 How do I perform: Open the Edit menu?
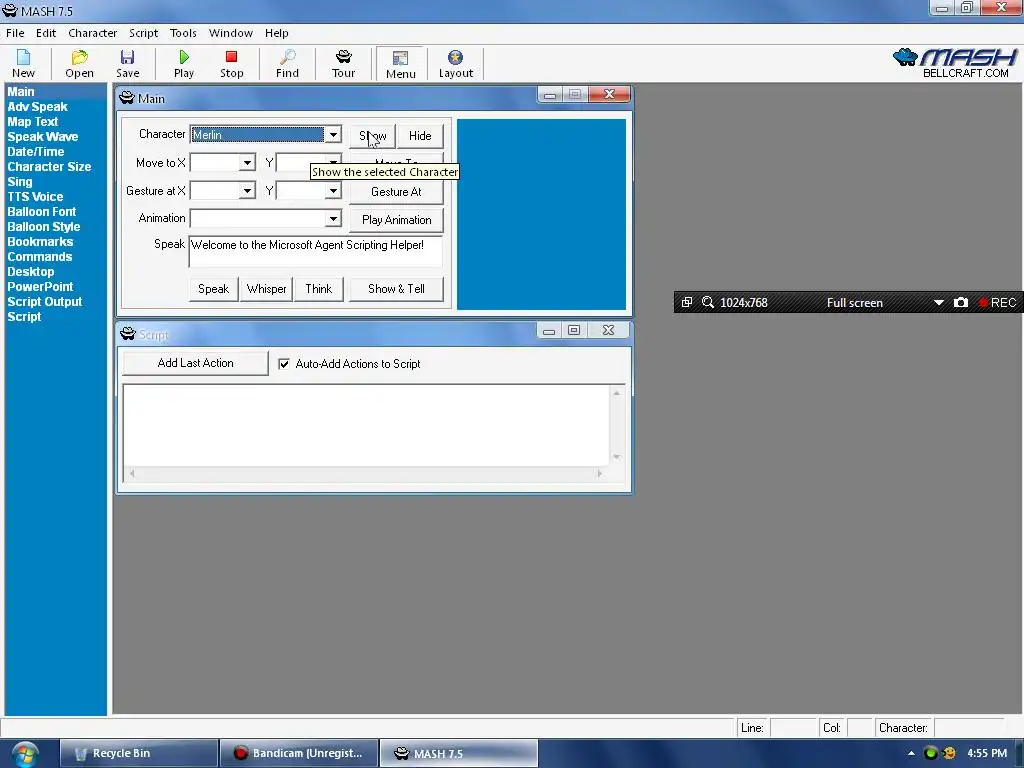[46, 33]
